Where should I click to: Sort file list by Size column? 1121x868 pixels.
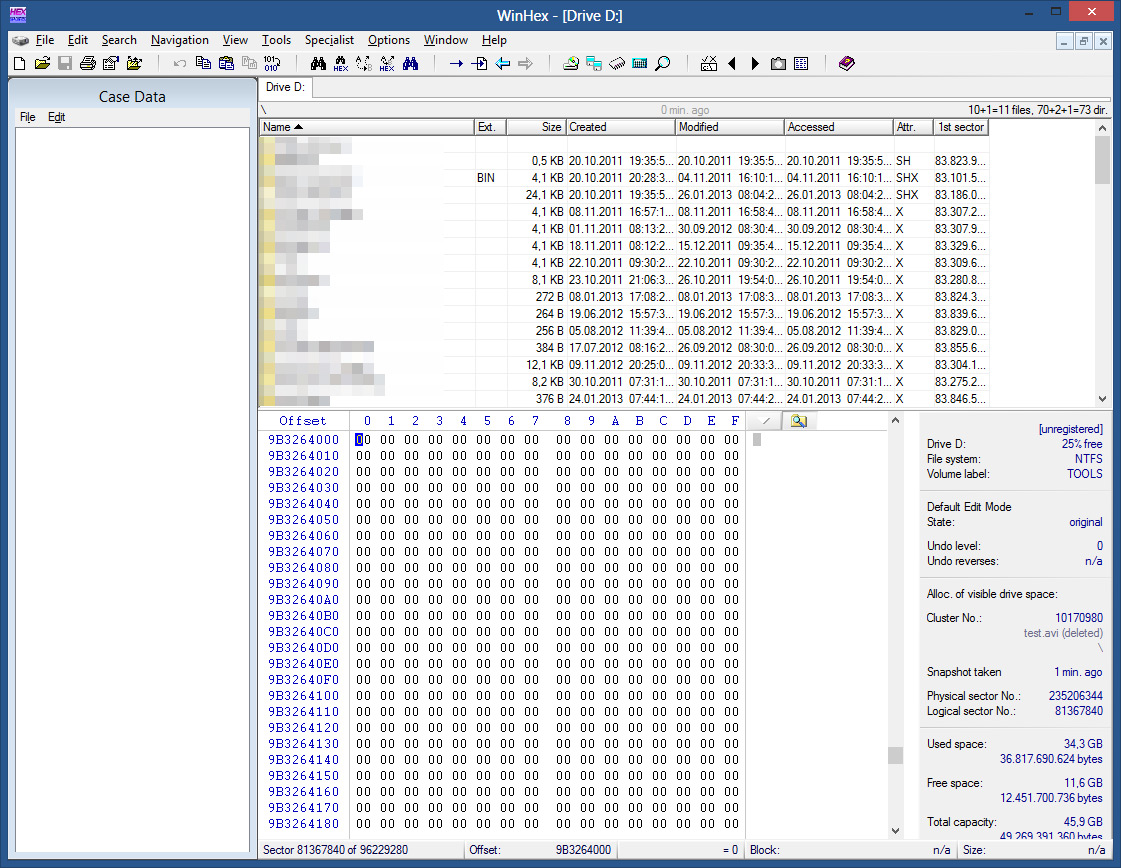(536, 127)
